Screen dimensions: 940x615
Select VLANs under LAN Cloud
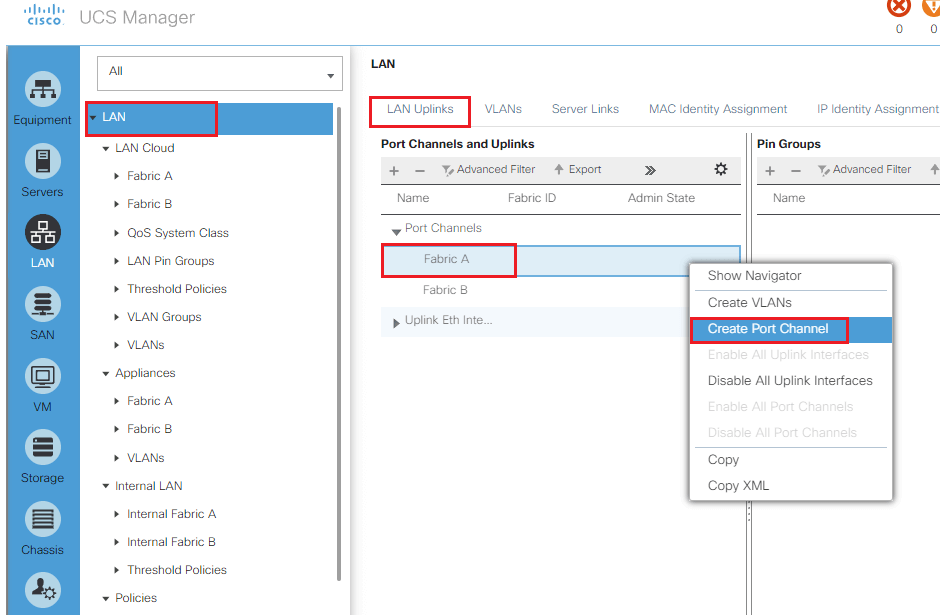point(146,345)
